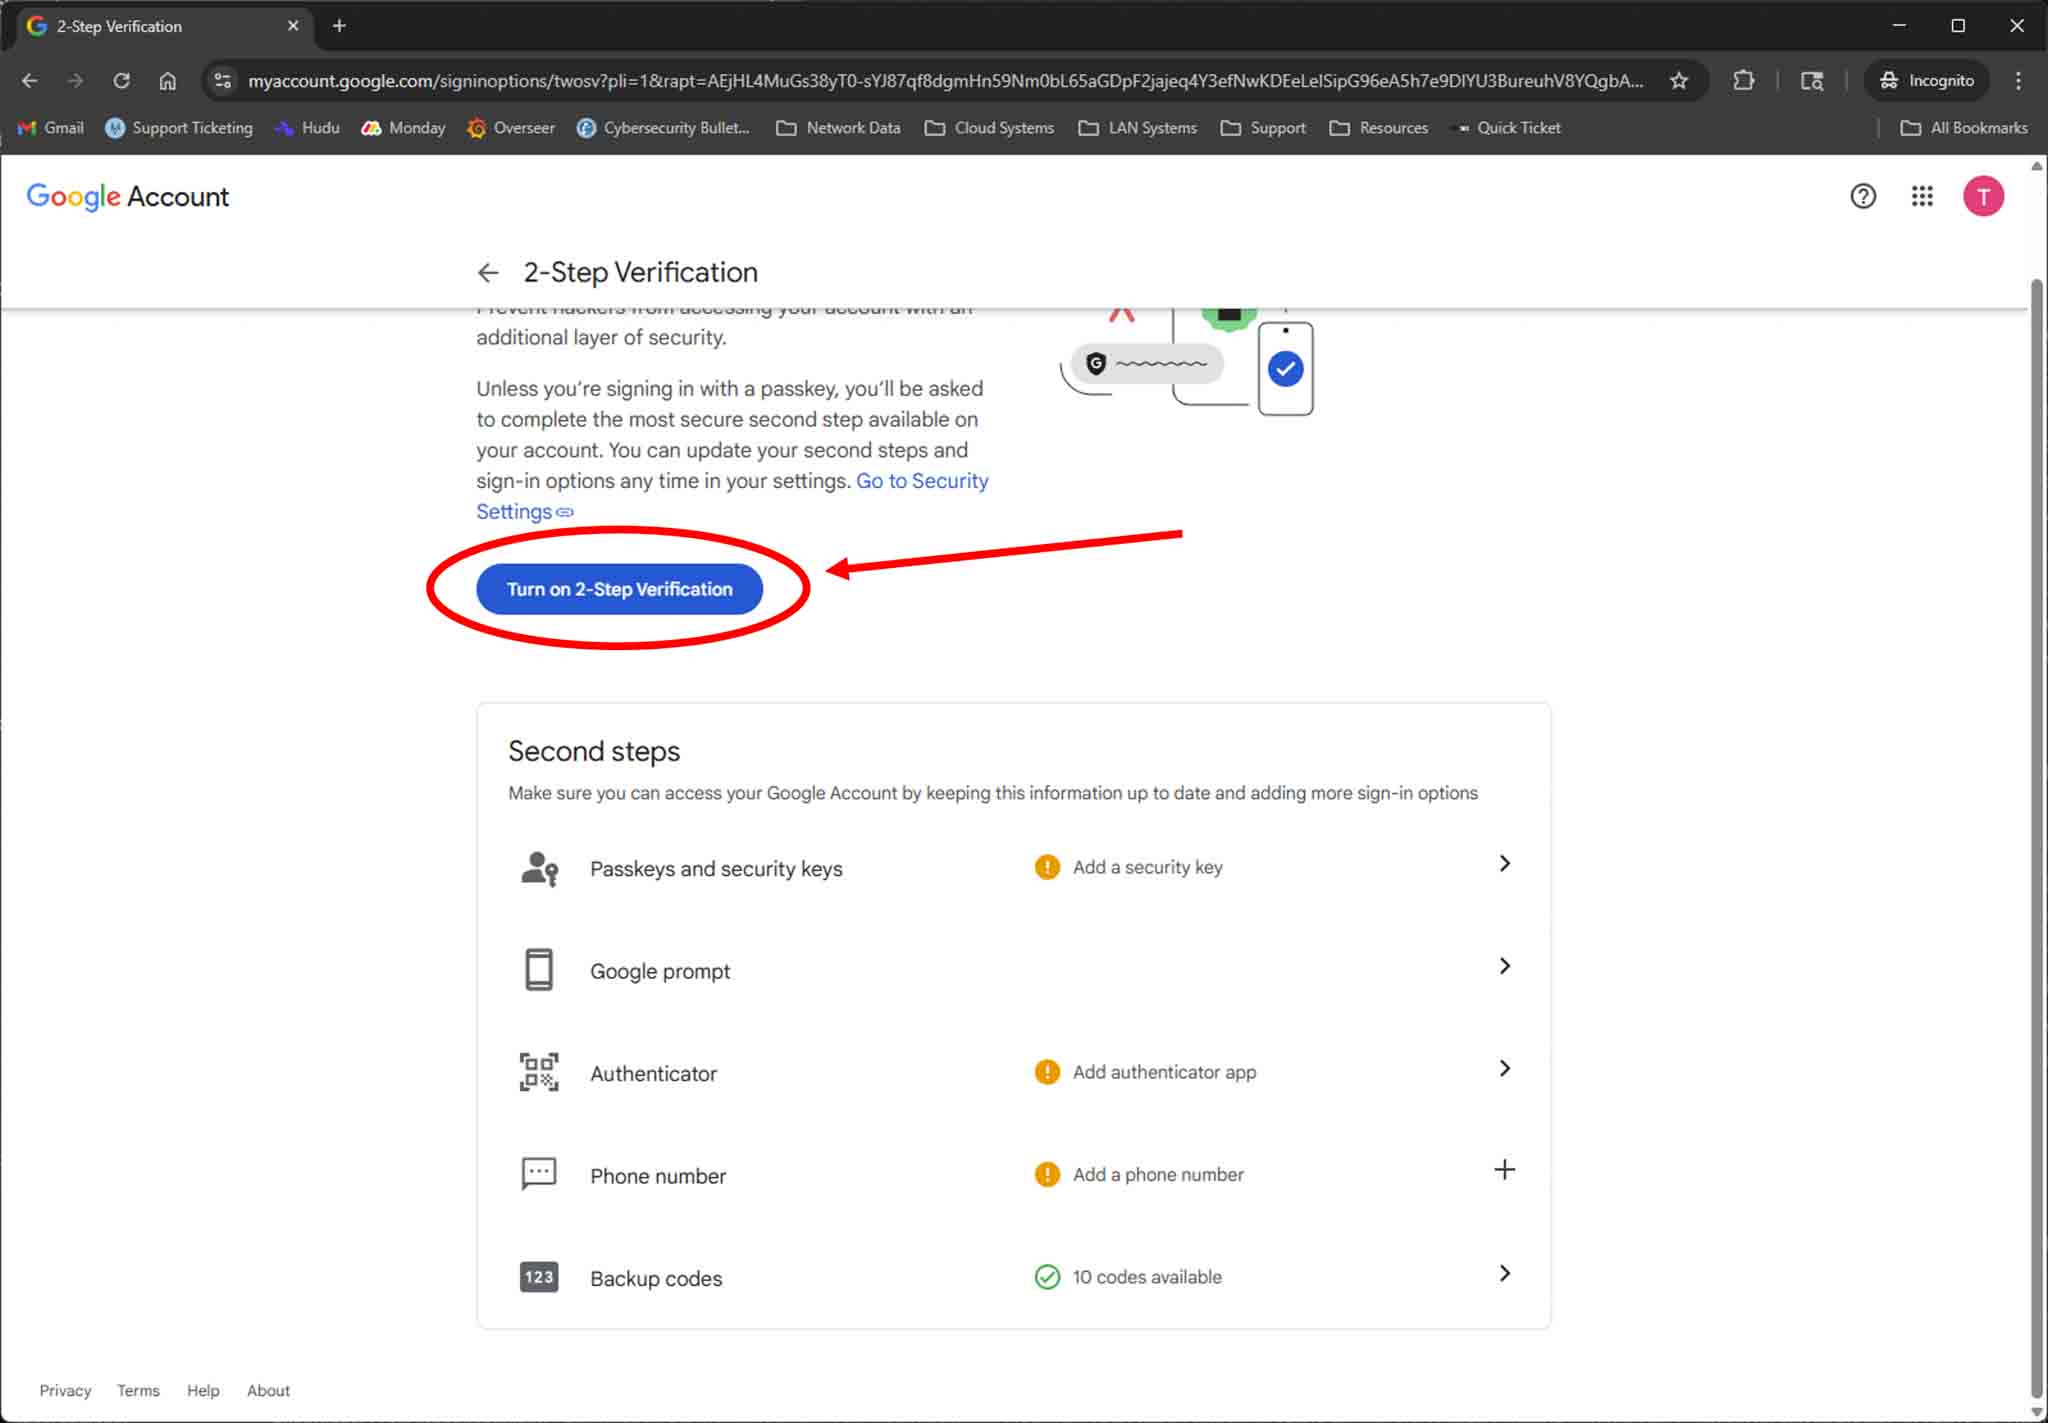Open the Google apps grid icon
The width and height of the screenshot is (2048, 1423).
point(1921,196)
